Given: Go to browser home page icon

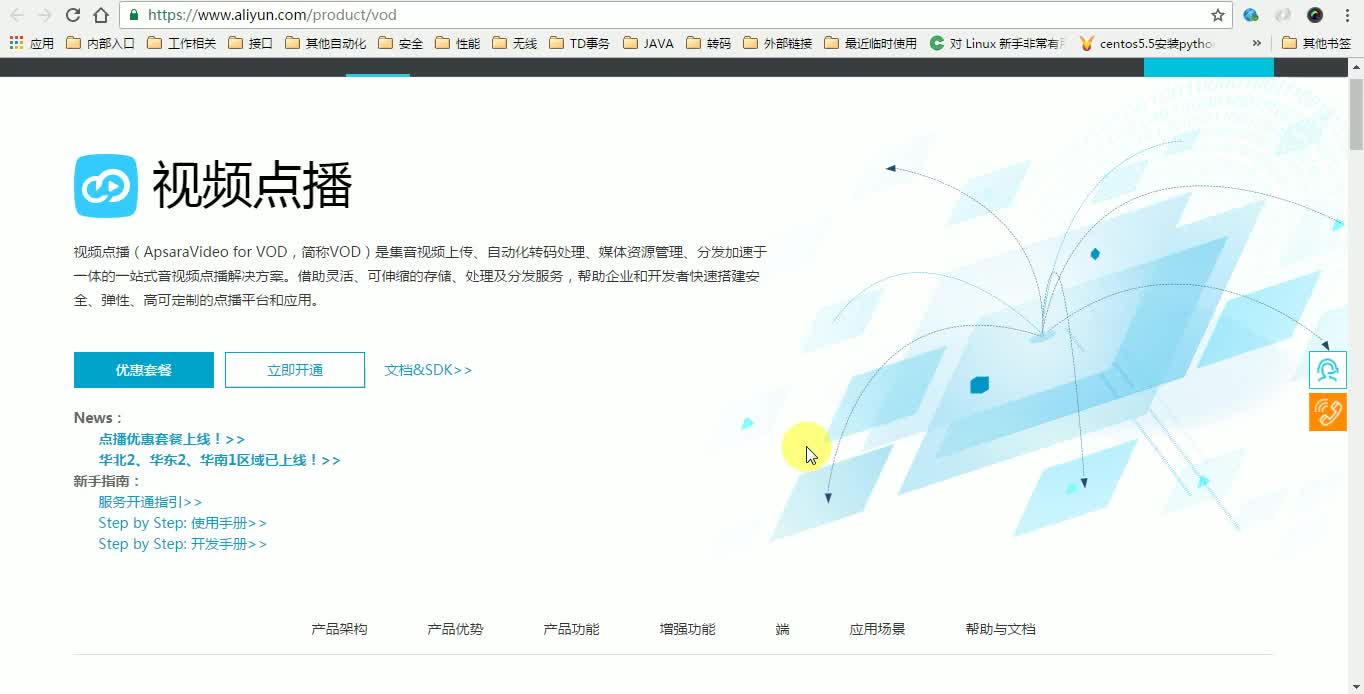Looking at the screenshot, I should coord(101,15).
